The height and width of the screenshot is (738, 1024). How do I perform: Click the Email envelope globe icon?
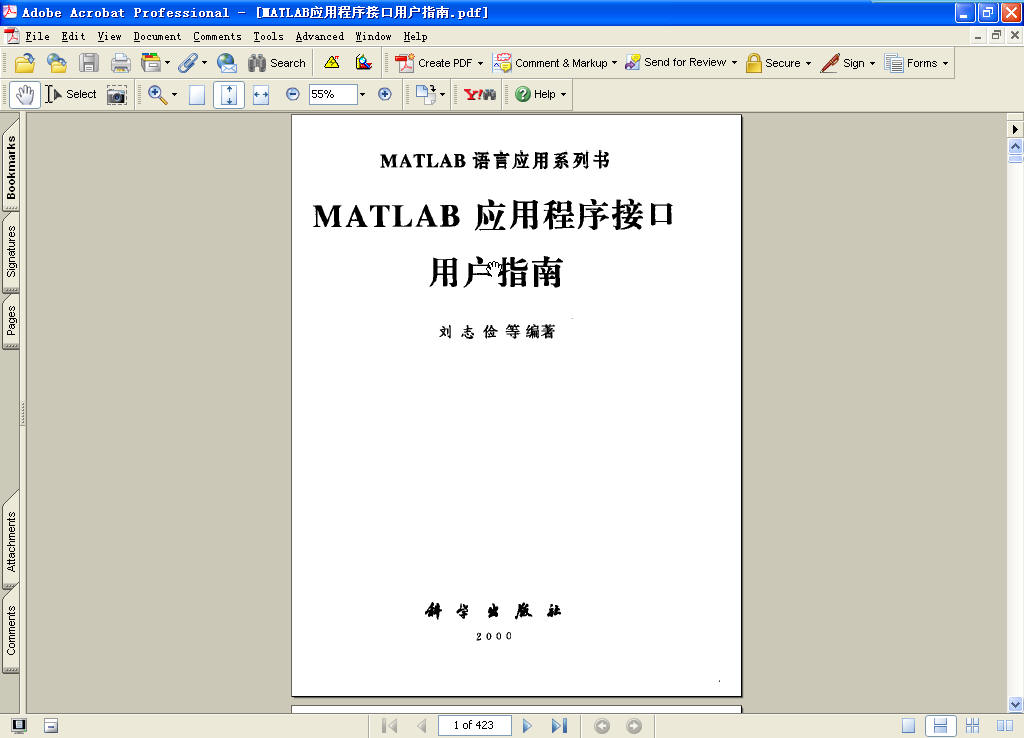(x=227, y=63)
